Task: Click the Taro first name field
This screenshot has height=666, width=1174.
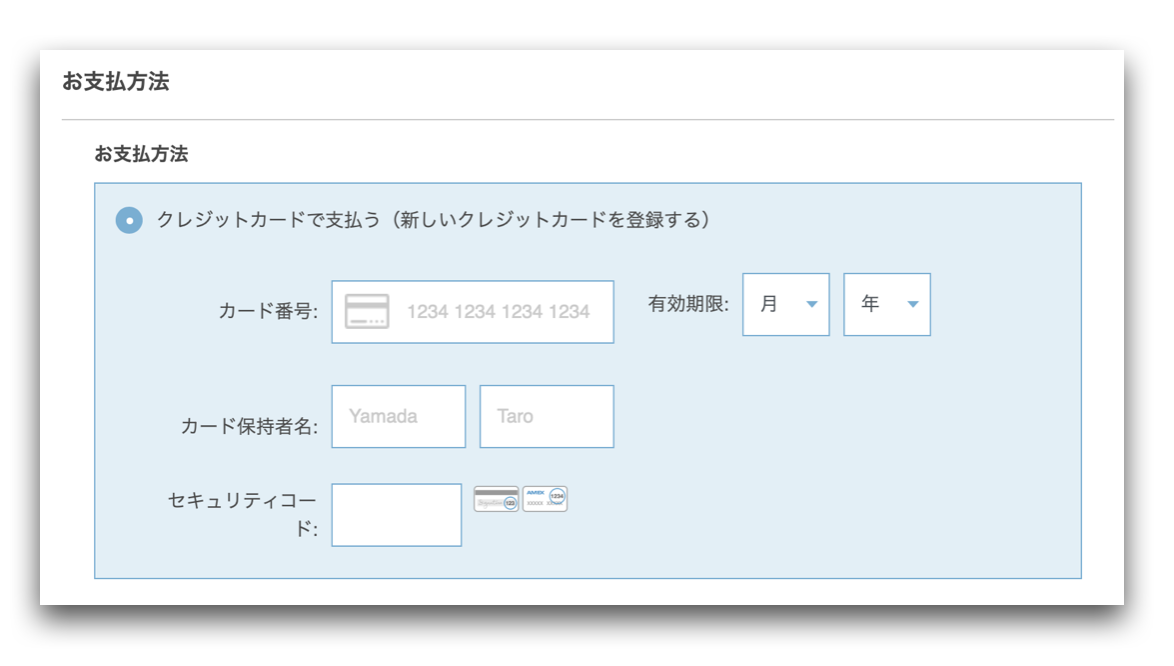Action: click(x=547, y=417)
